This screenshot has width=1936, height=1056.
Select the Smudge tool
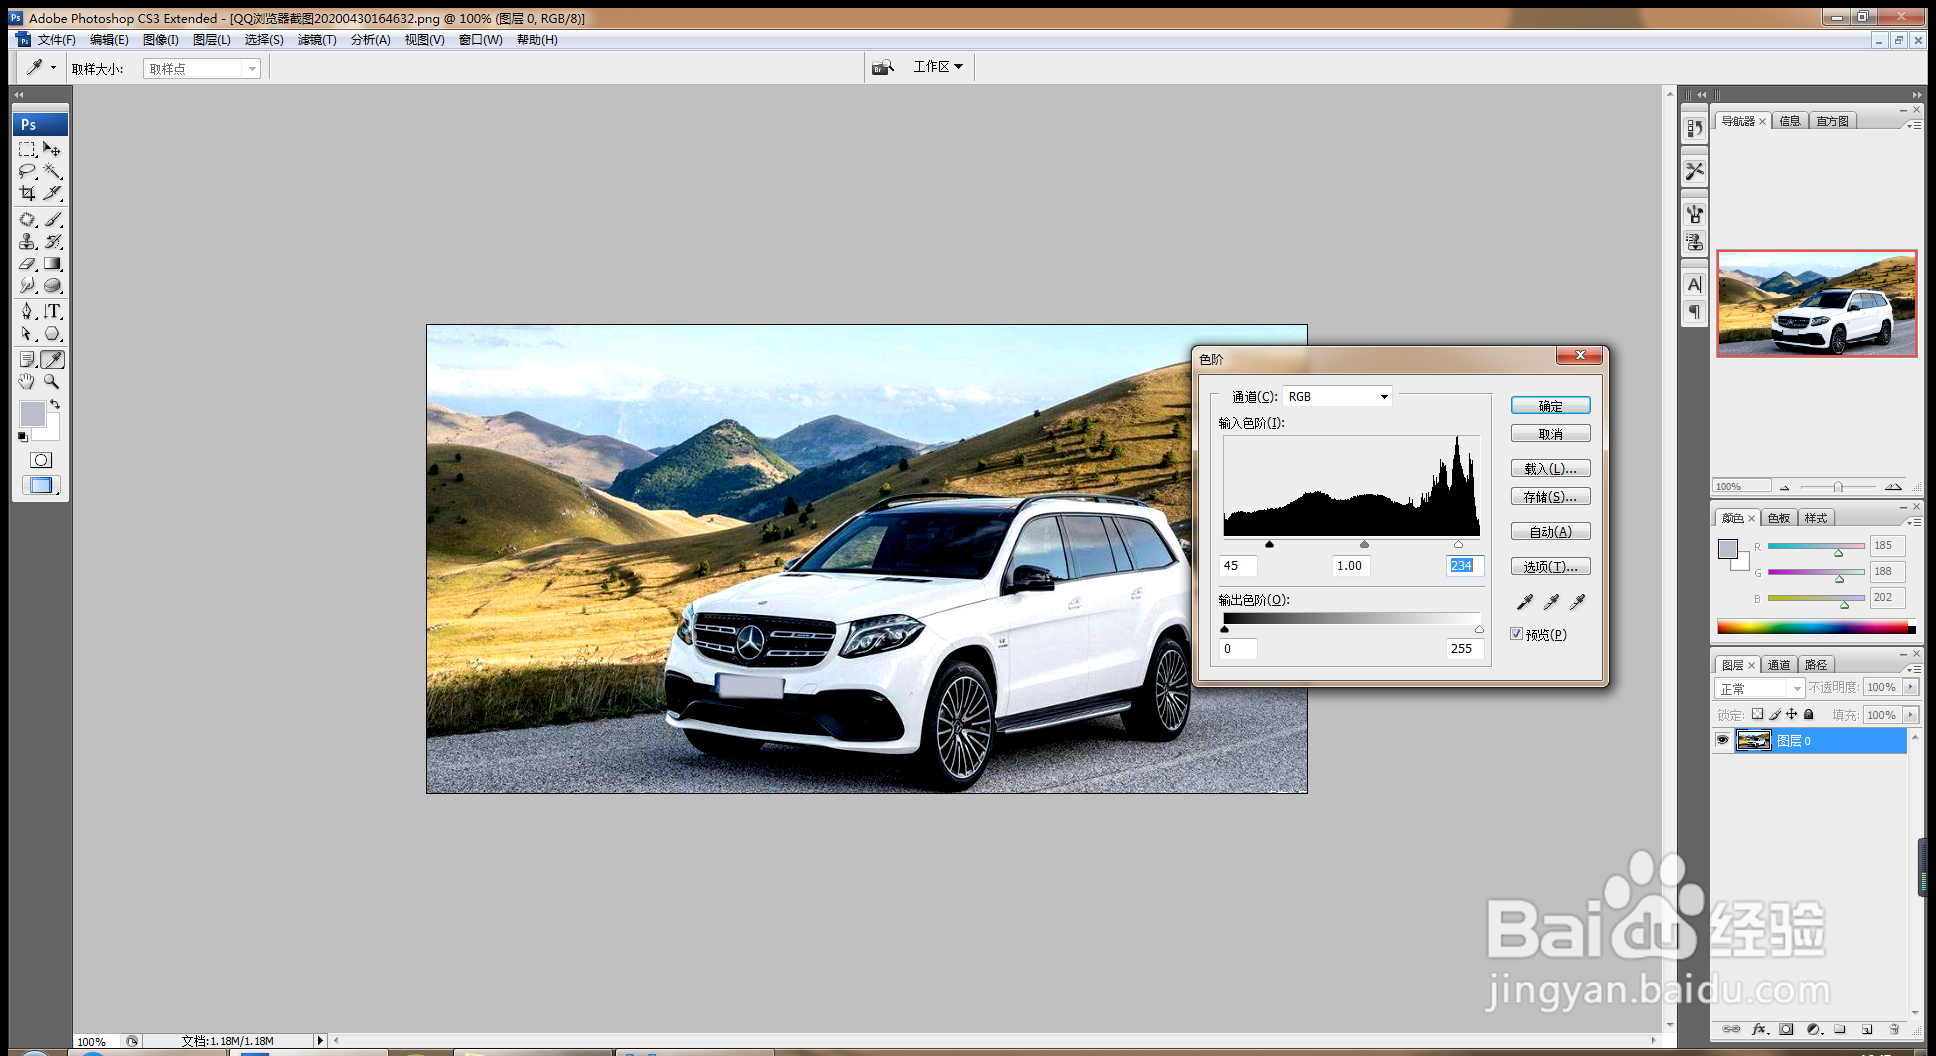(x=28, y=285)
